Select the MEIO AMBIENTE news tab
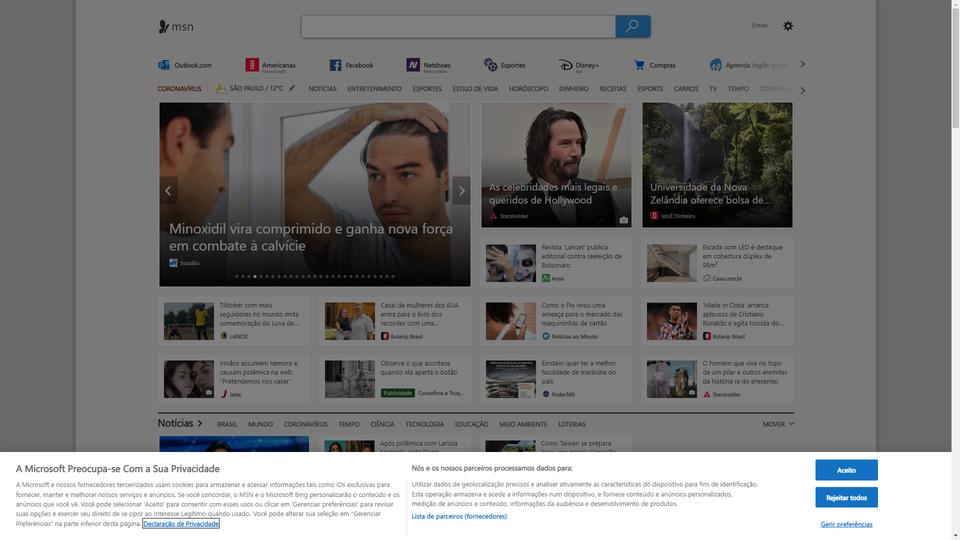This screenshot has height=540, width=960. pos(523,424)
